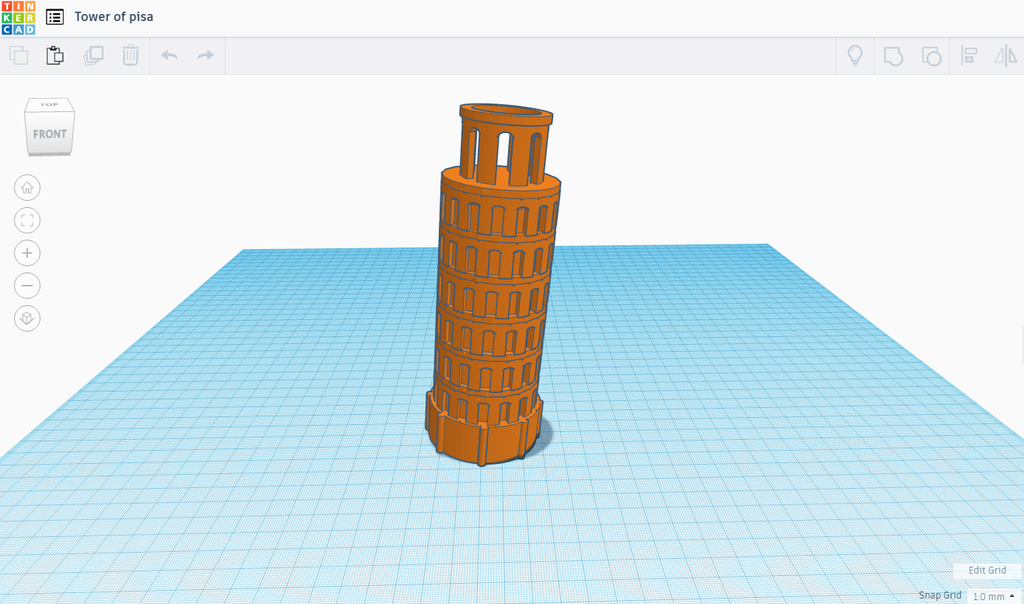
Task: Click the Tower of pisa design title
Action: [114, 17]
